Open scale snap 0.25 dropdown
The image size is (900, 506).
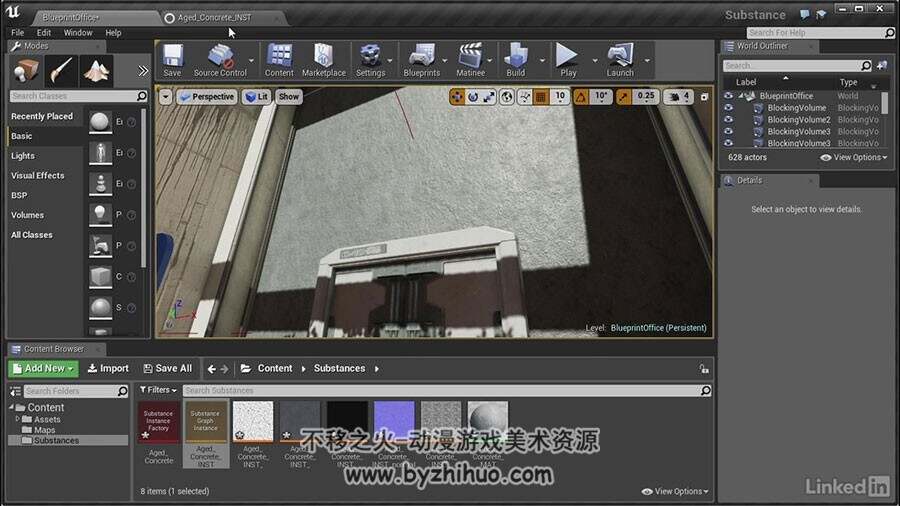pos(646,97)
